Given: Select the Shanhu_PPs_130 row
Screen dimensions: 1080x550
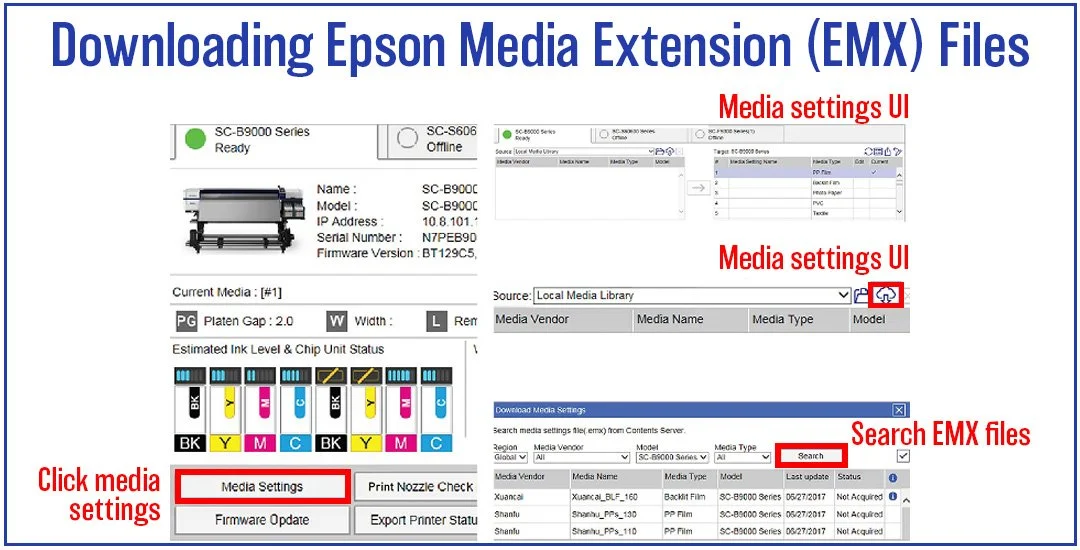Looking at the screenshot, I should [696, 514].
